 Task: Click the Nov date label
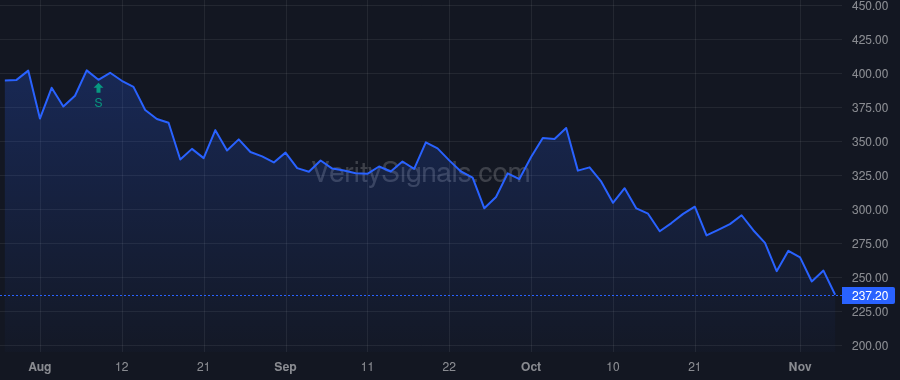tap(800, 366)
